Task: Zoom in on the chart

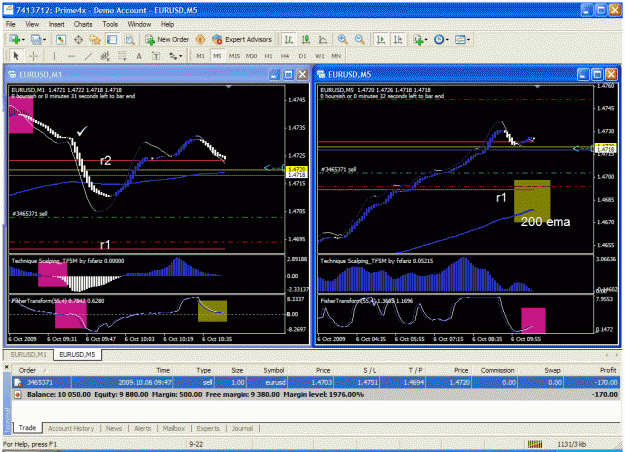Action: click(x=342, y=39)
